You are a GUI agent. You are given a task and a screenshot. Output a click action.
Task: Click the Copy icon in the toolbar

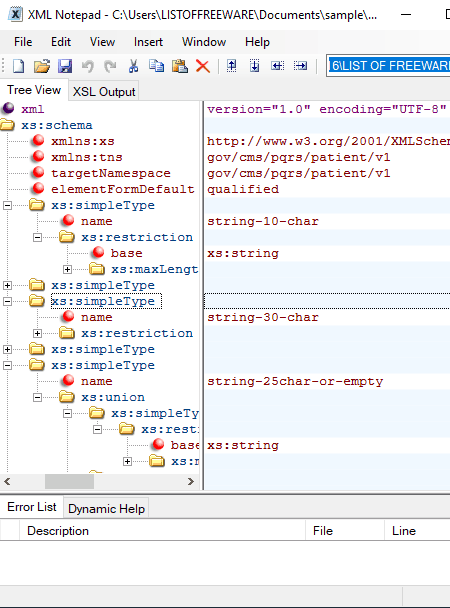(157, 66)
